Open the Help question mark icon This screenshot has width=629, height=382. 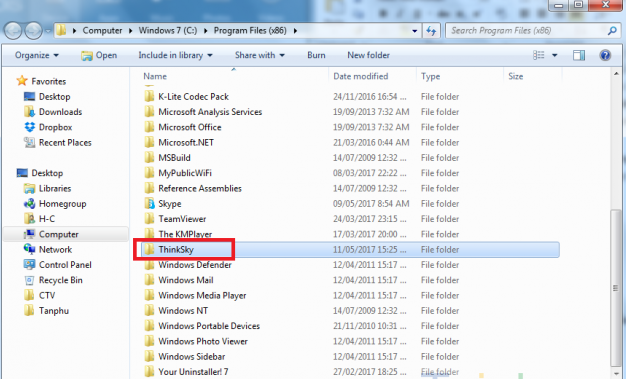tap(605, 55)
